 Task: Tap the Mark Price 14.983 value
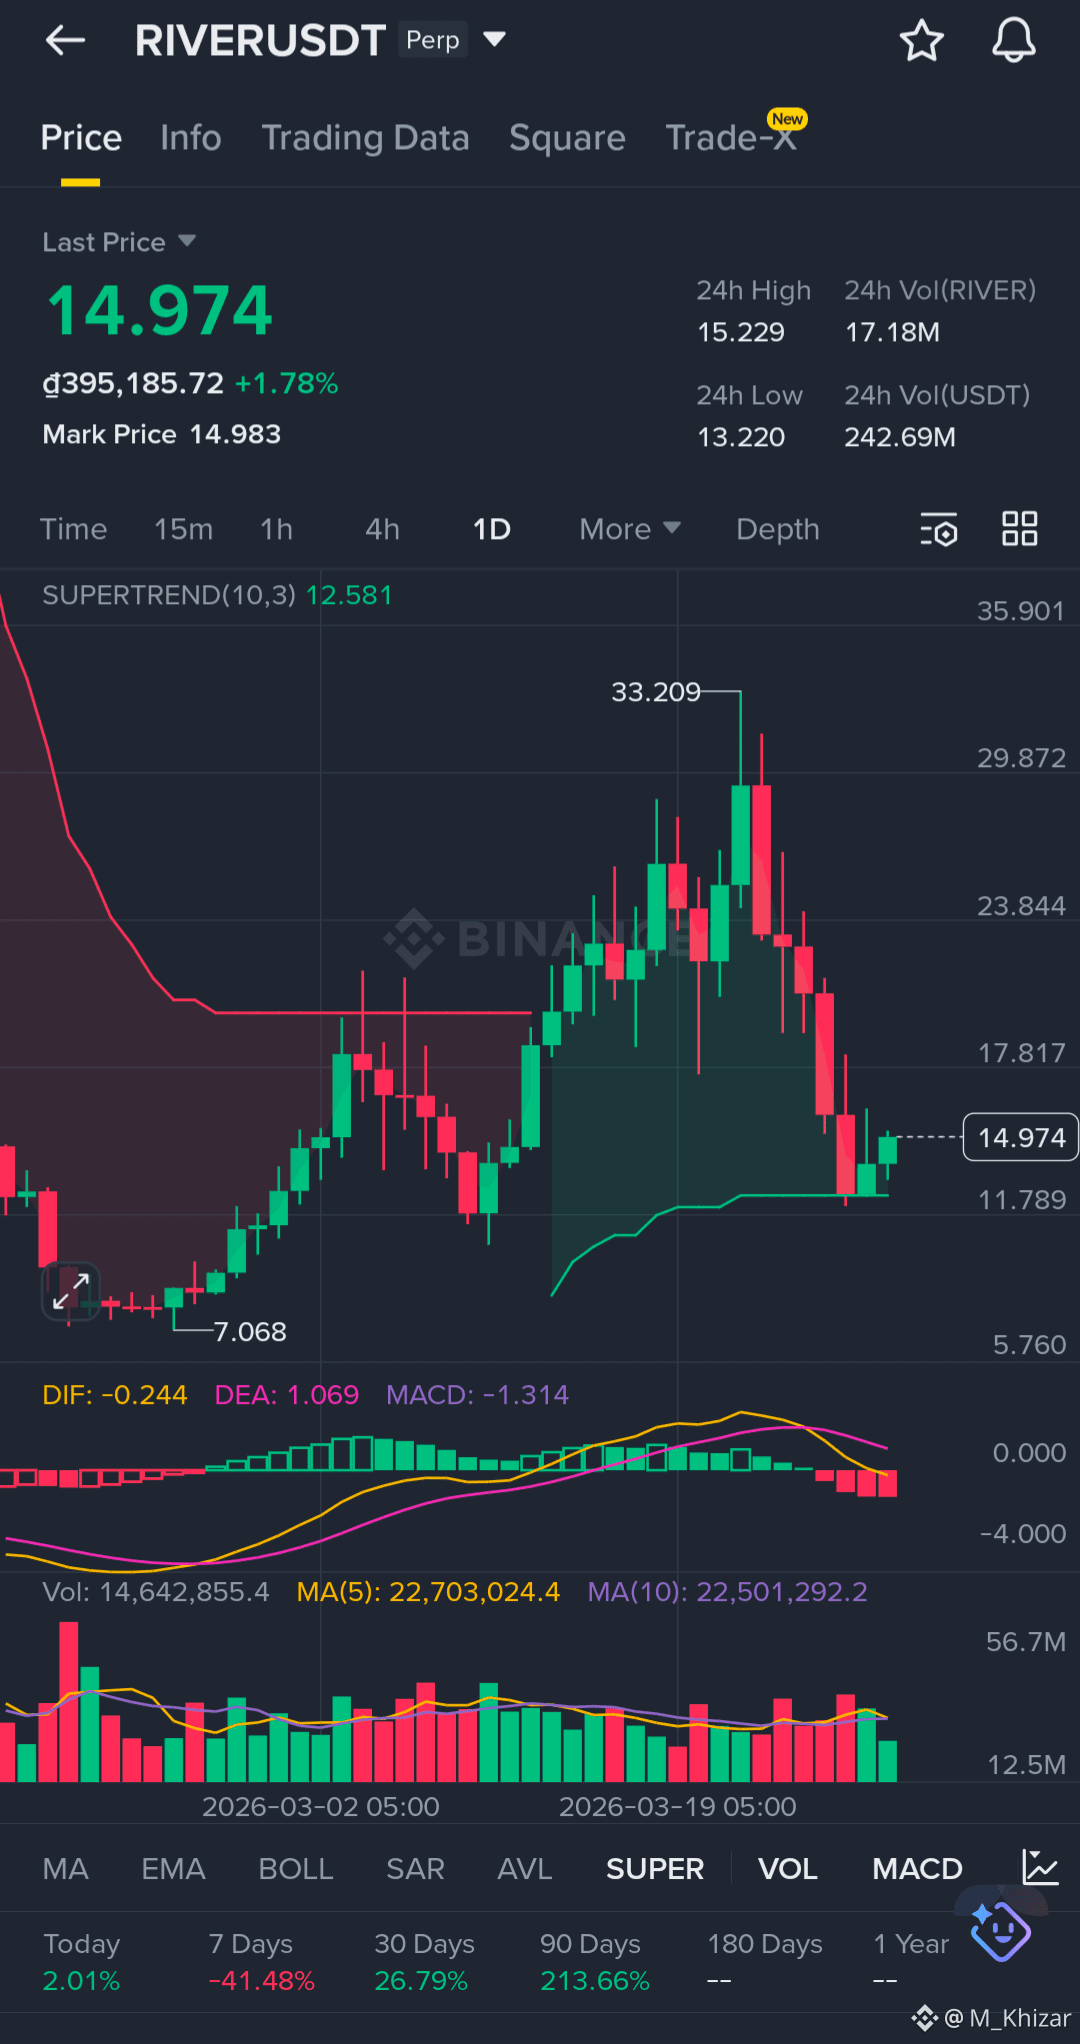tap(162, 434)
